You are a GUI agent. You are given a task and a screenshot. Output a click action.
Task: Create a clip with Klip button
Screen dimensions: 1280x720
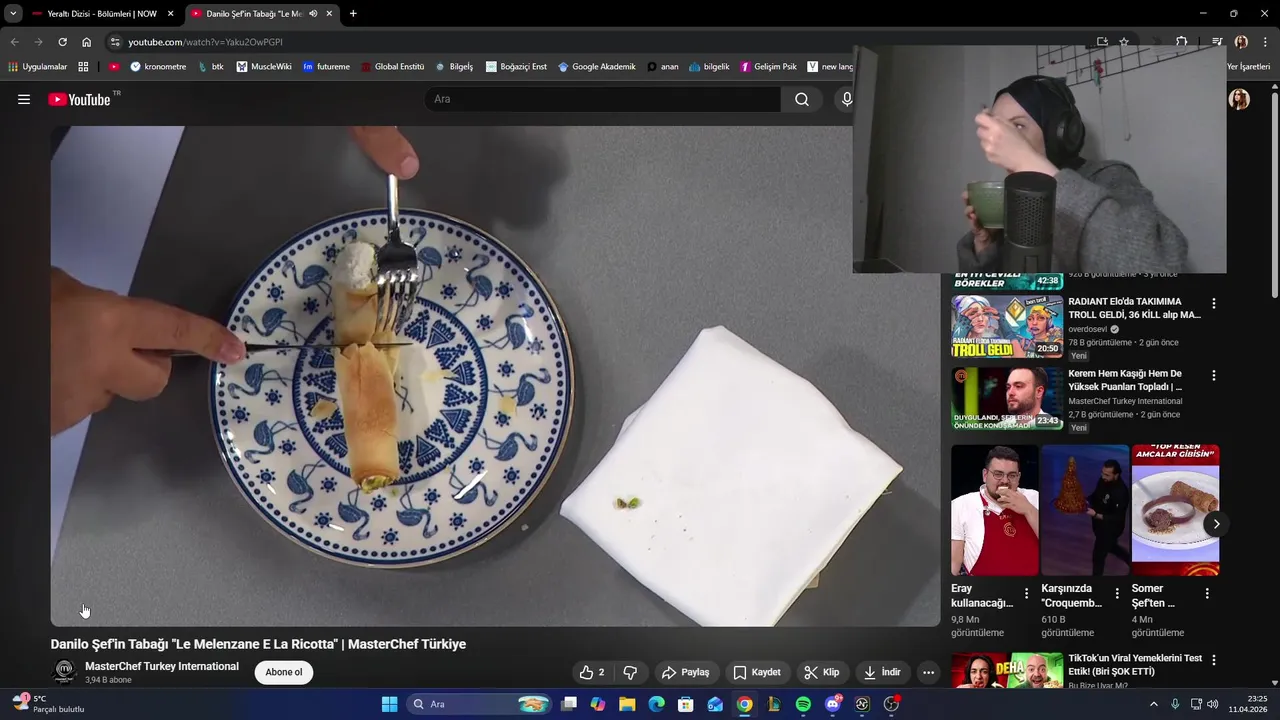tap(822, 672)
